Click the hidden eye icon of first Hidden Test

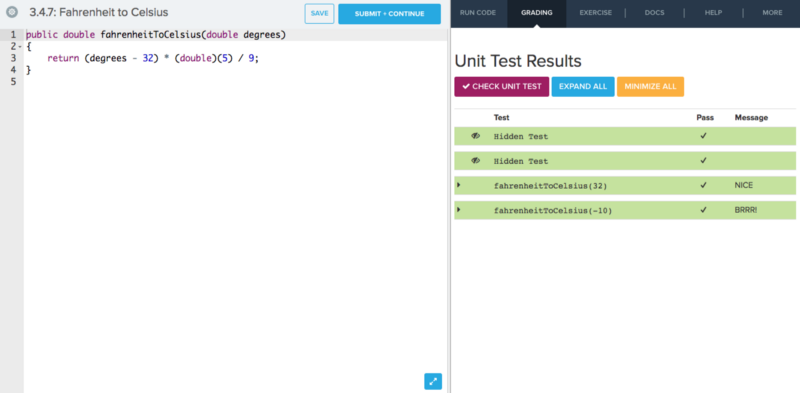coord(476,136)
